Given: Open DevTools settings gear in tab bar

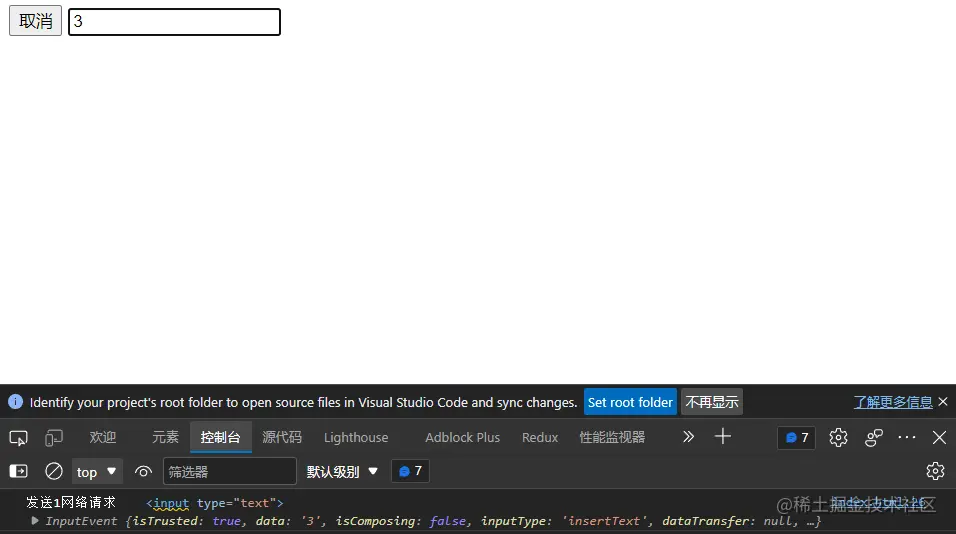Looking at the screenshot, I should pyautogui.click(x=838, y=437).
